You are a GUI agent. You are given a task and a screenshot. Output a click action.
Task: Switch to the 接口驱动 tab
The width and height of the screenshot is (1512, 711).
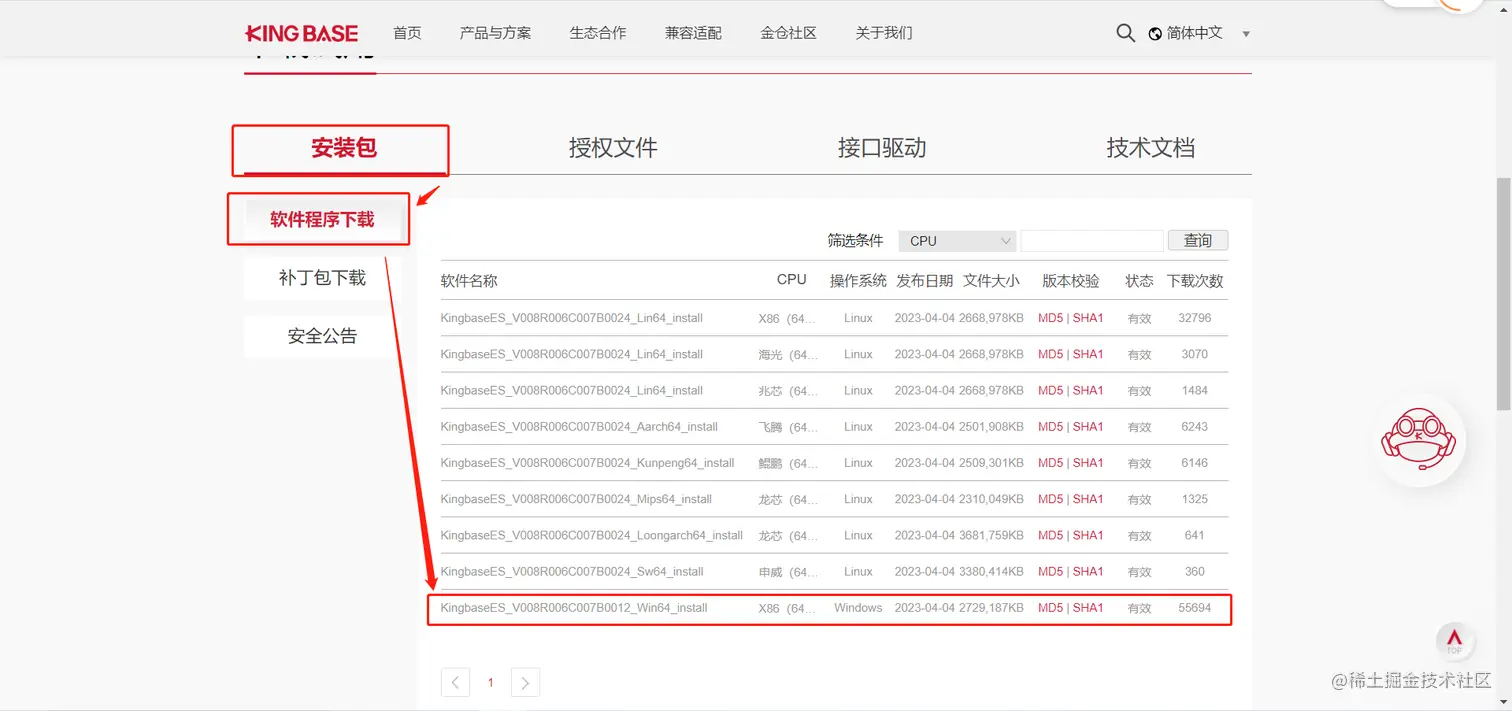tap(882, 148)
